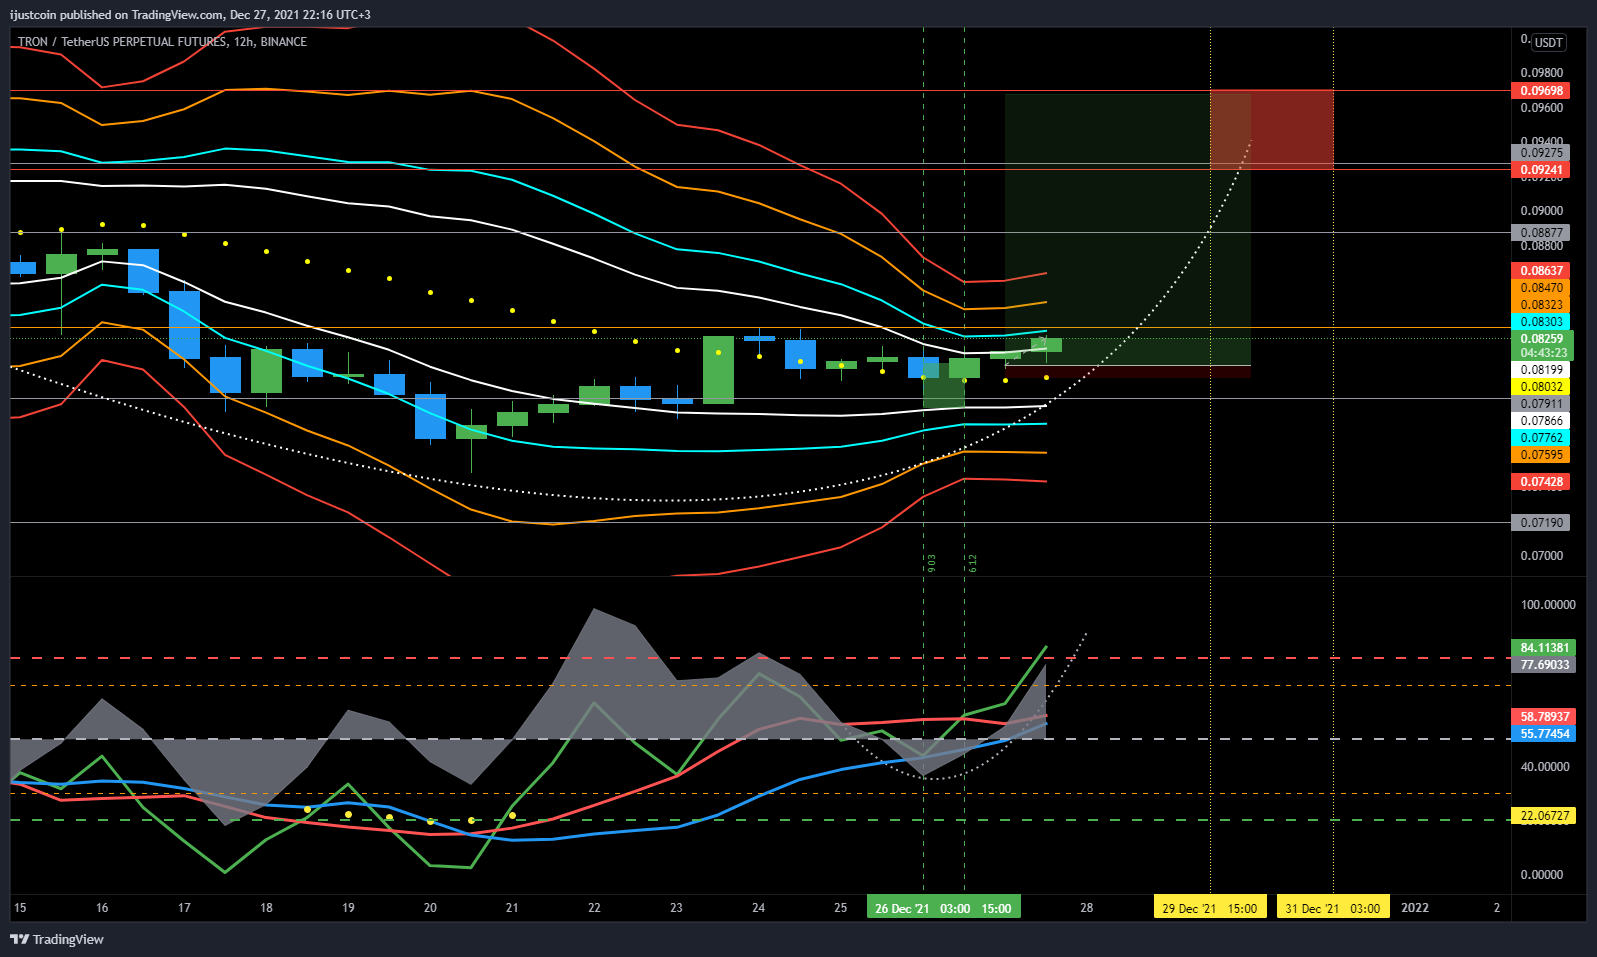Click the cyan 0.07762 price label
The image size is (1597, 957).
[1541, 438]
